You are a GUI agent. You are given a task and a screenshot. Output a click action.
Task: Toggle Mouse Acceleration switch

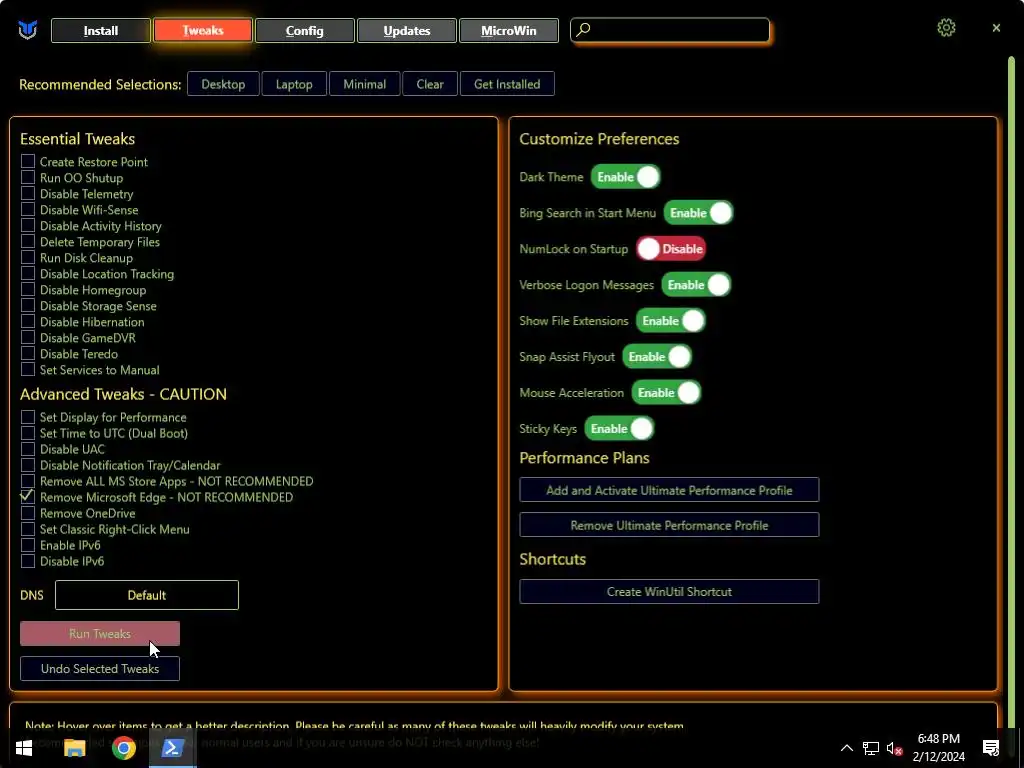coord(666,392)
